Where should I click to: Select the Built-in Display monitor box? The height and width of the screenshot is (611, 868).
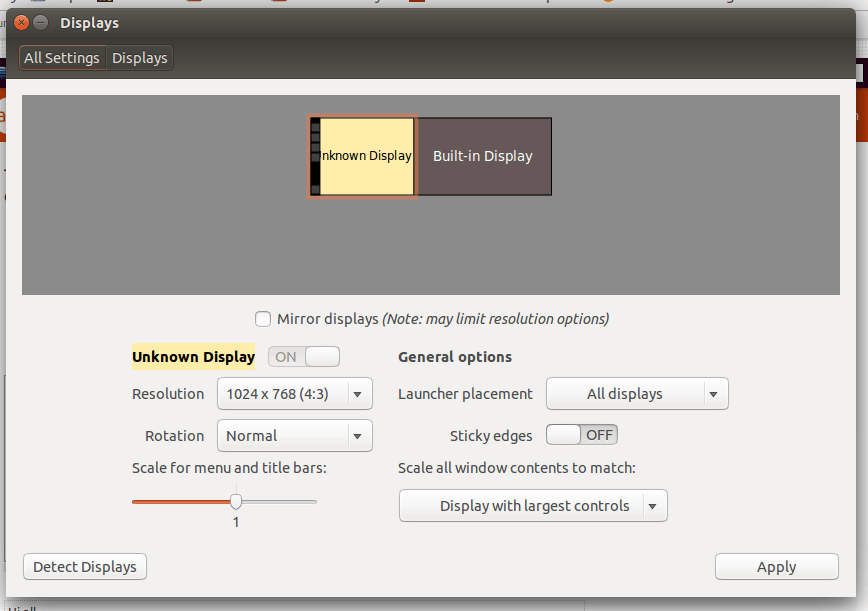click(x=483, y=157)
